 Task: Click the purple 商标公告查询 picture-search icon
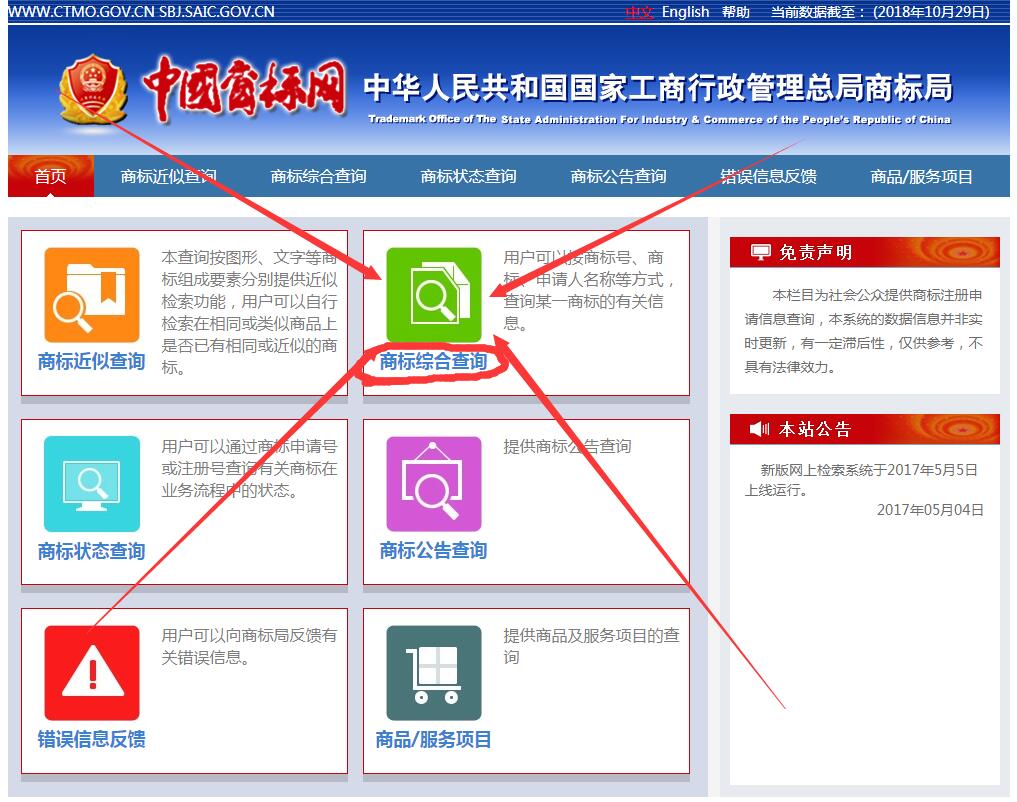click(434, 484)
